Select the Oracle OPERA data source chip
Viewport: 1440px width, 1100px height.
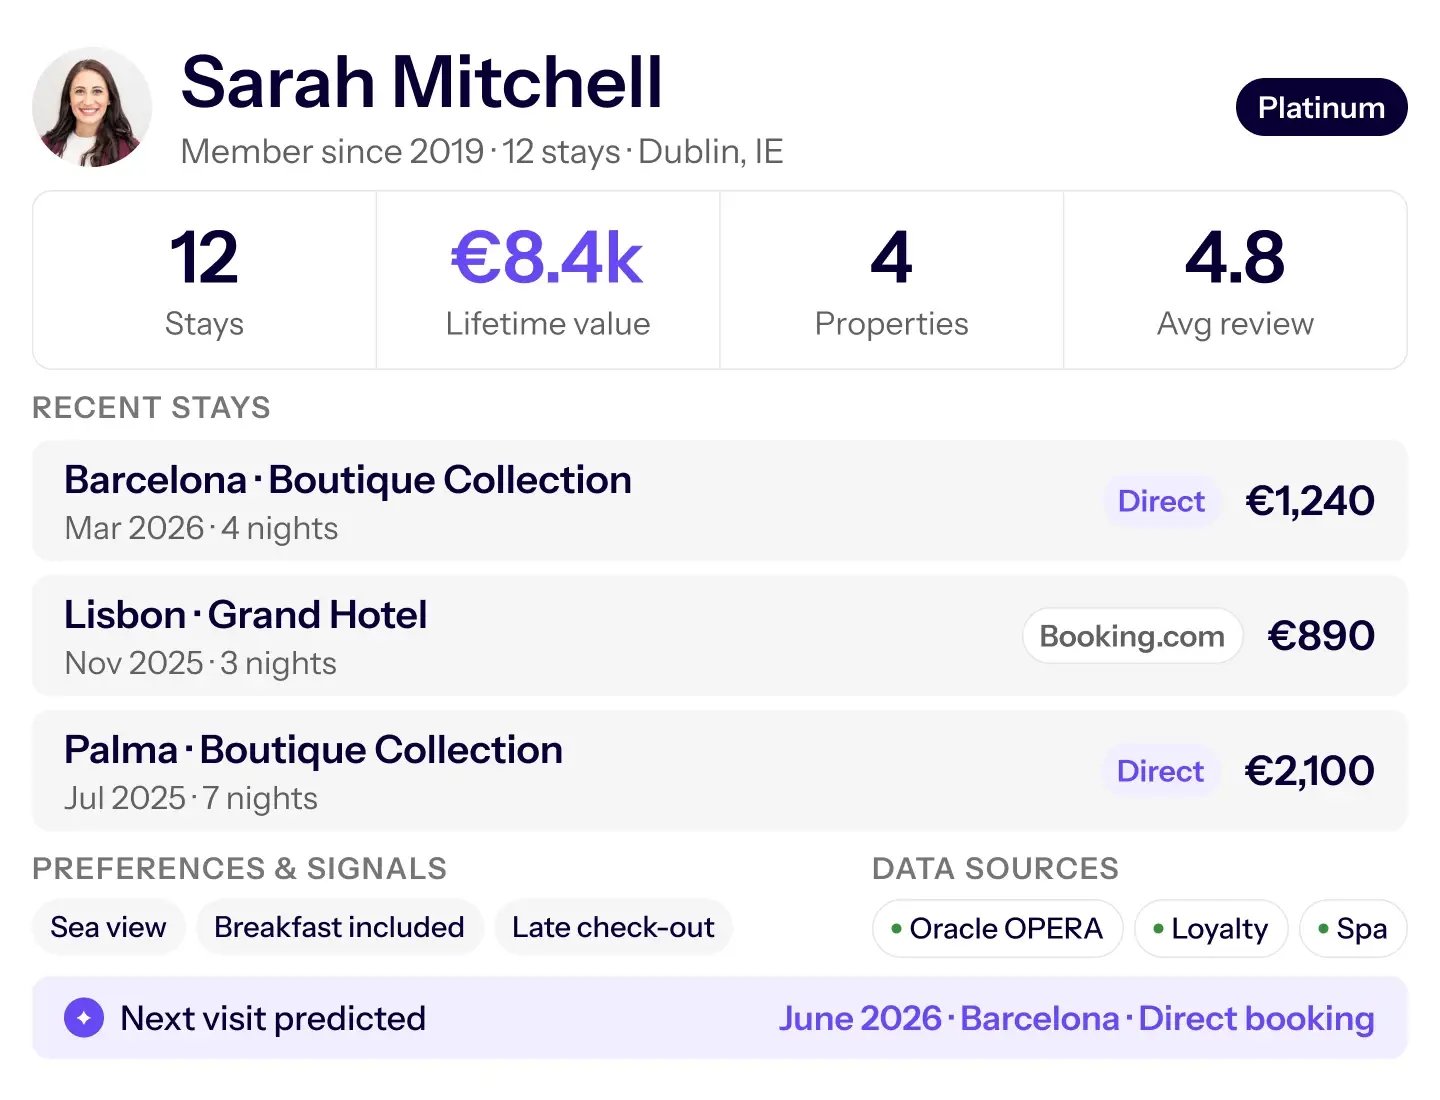tap(997, 929)
